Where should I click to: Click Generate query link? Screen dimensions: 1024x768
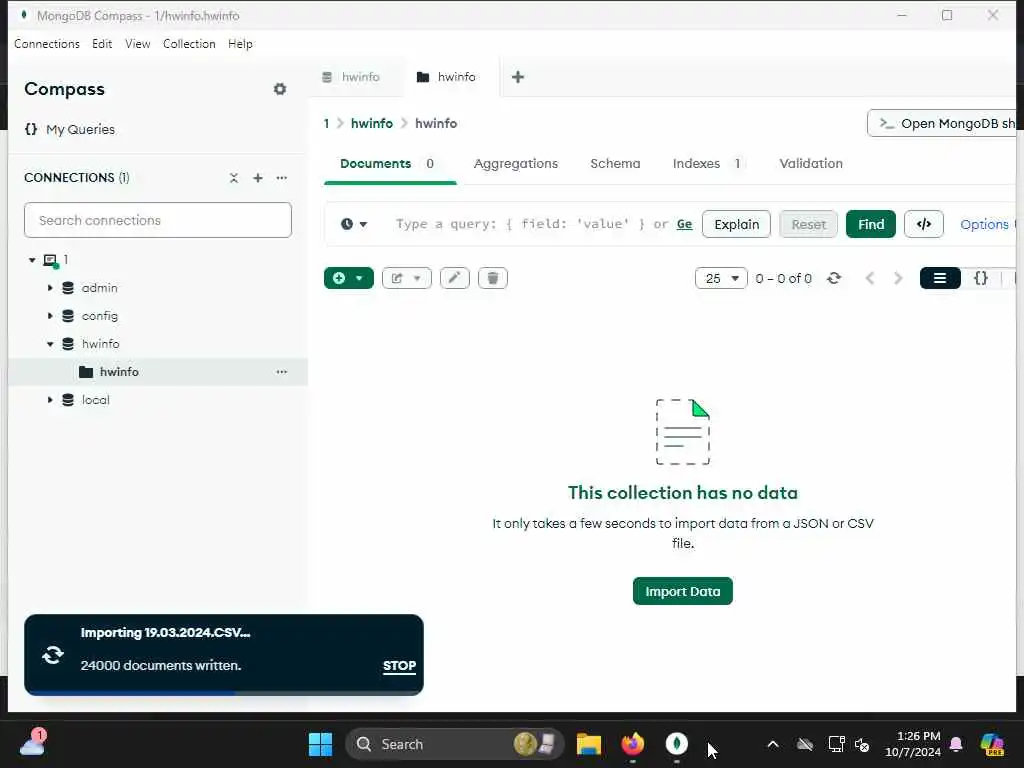point(684,224)
